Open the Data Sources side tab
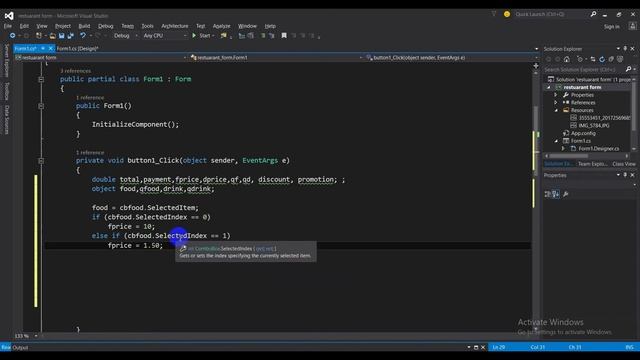640x360 pixels. 7,120
